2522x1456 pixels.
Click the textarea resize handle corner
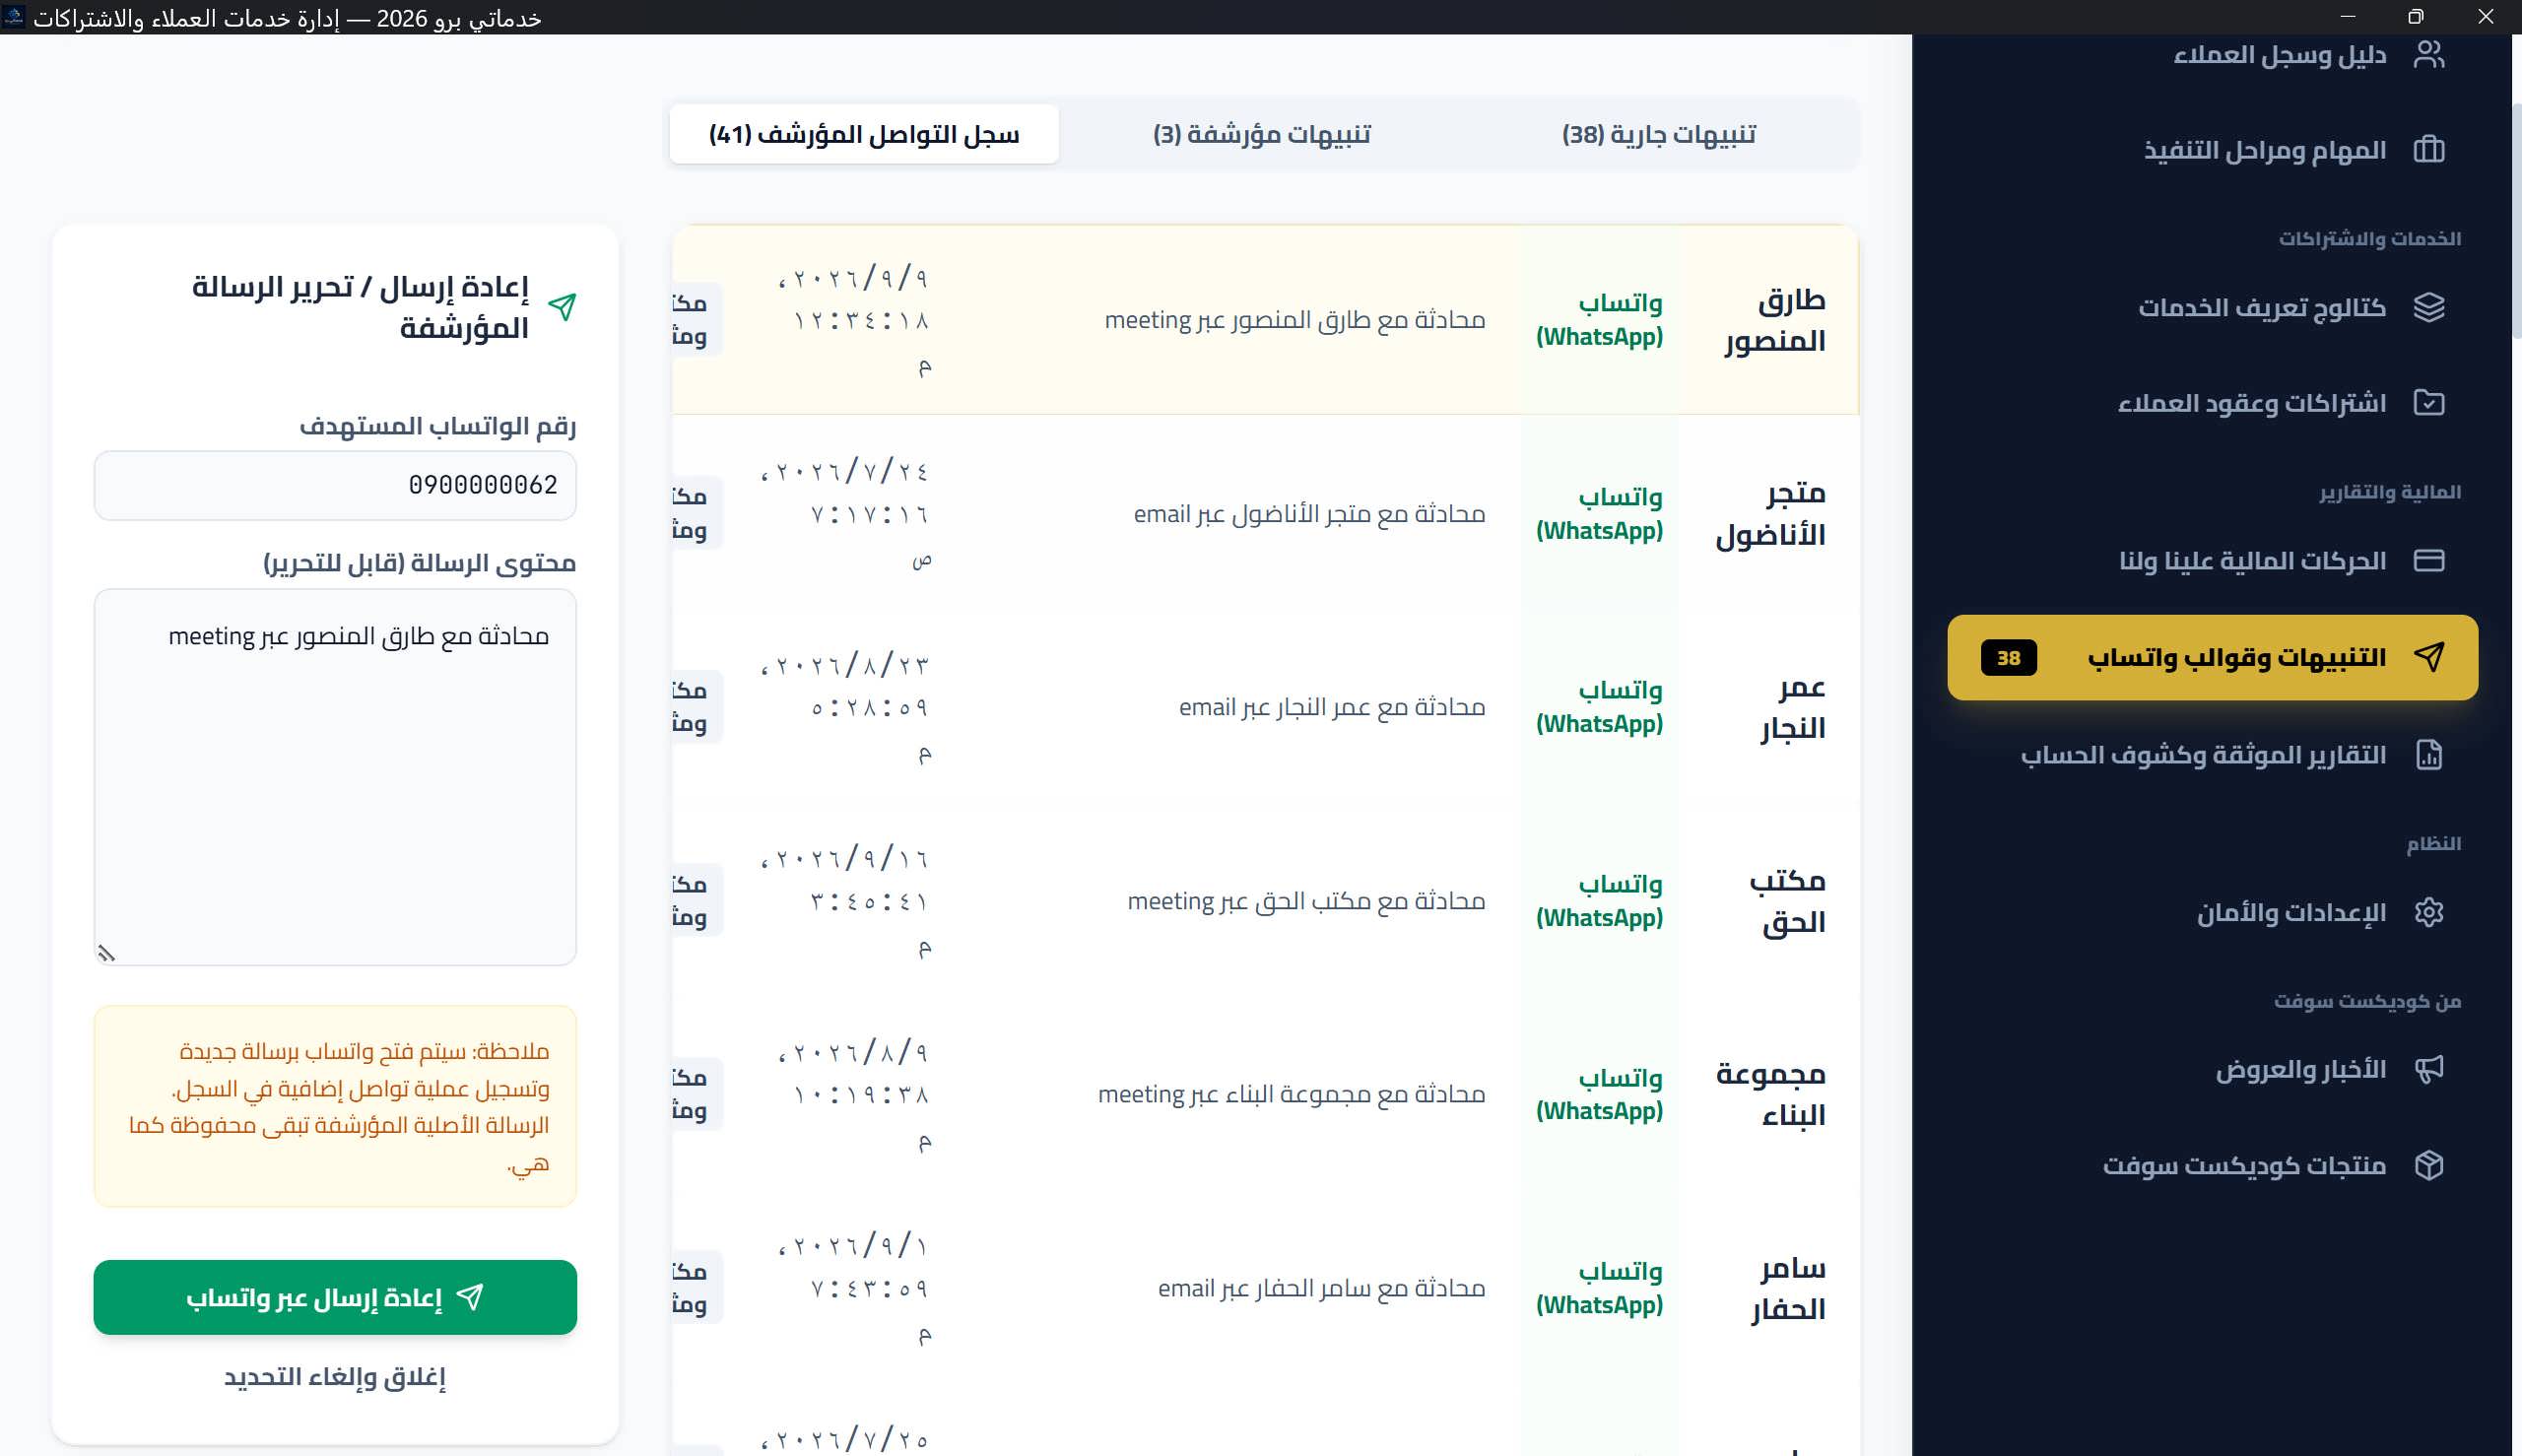pyautogui.click(x=106, y=953)
